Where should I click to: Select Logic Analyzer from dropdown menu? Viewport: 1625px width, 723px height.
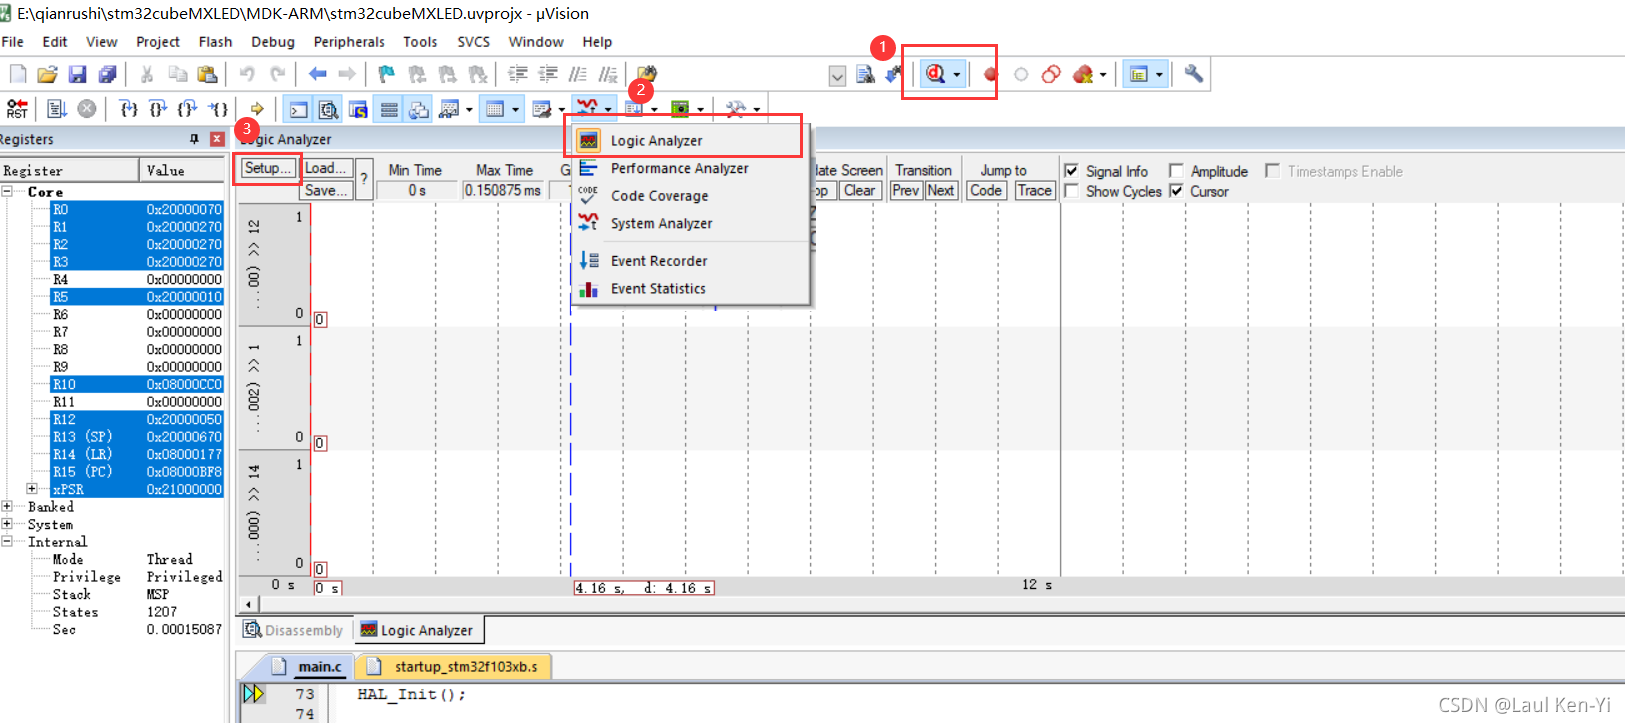point(656,141)
